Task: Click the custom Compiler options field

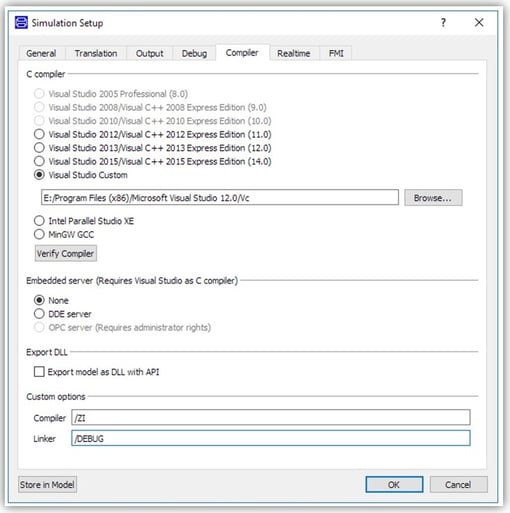Action: pos(271,417)
